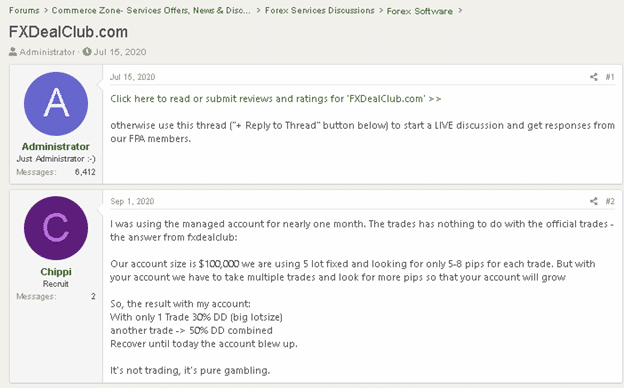The height and width of the screenshot is (388, 624).
Task: Click the Administrator author link under thread title
Action: (x=47, y=52)
